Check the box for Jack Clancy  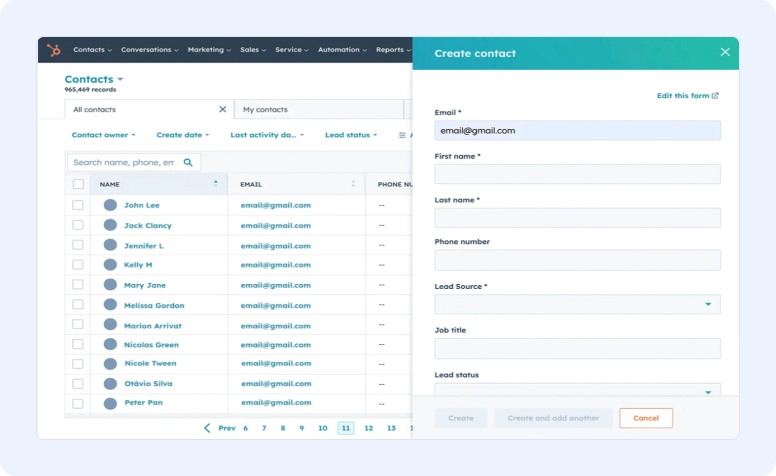(x=78, y=225)
